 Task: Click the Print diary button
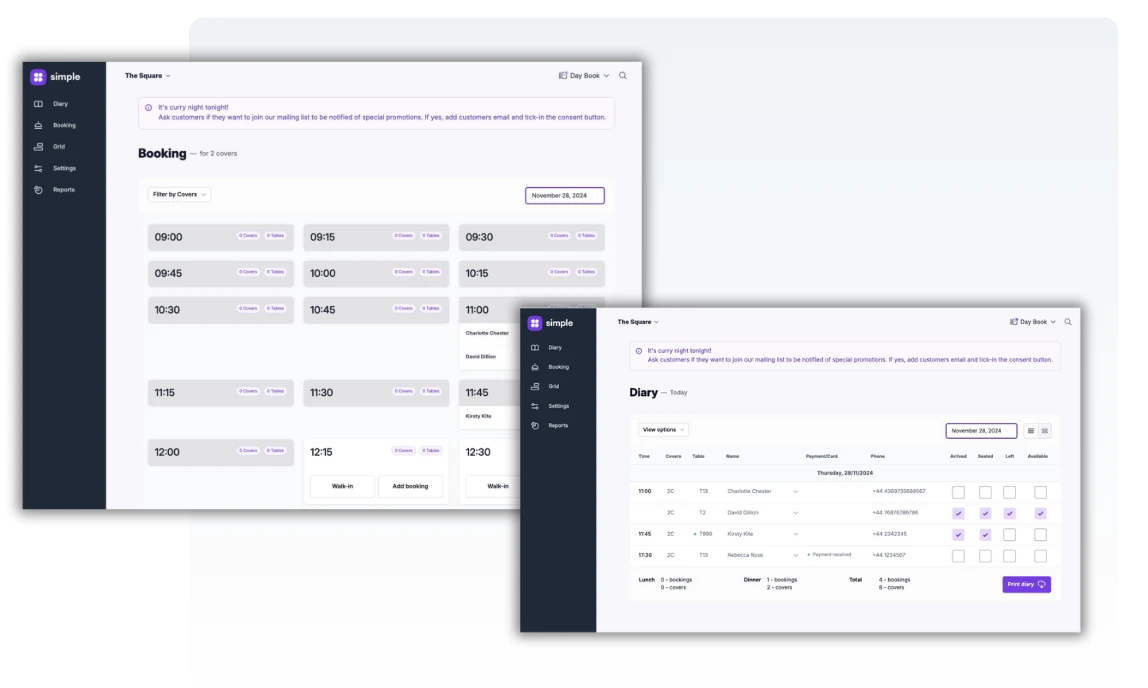(1026, 584)
